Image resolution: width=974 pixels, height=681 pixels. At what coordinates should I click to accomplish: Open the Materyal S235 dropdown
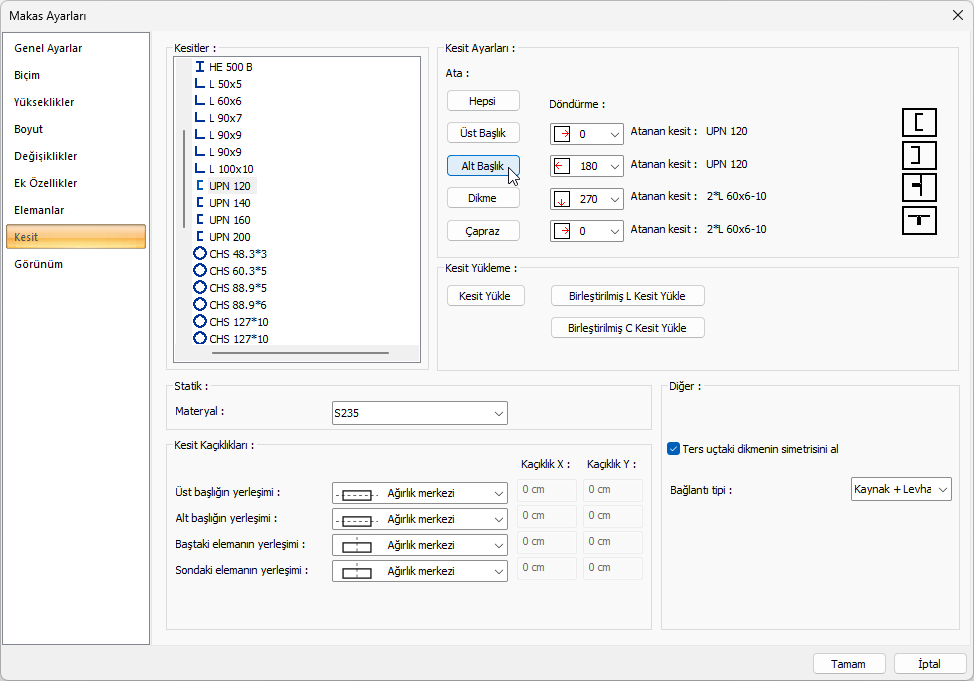point(419,413)
